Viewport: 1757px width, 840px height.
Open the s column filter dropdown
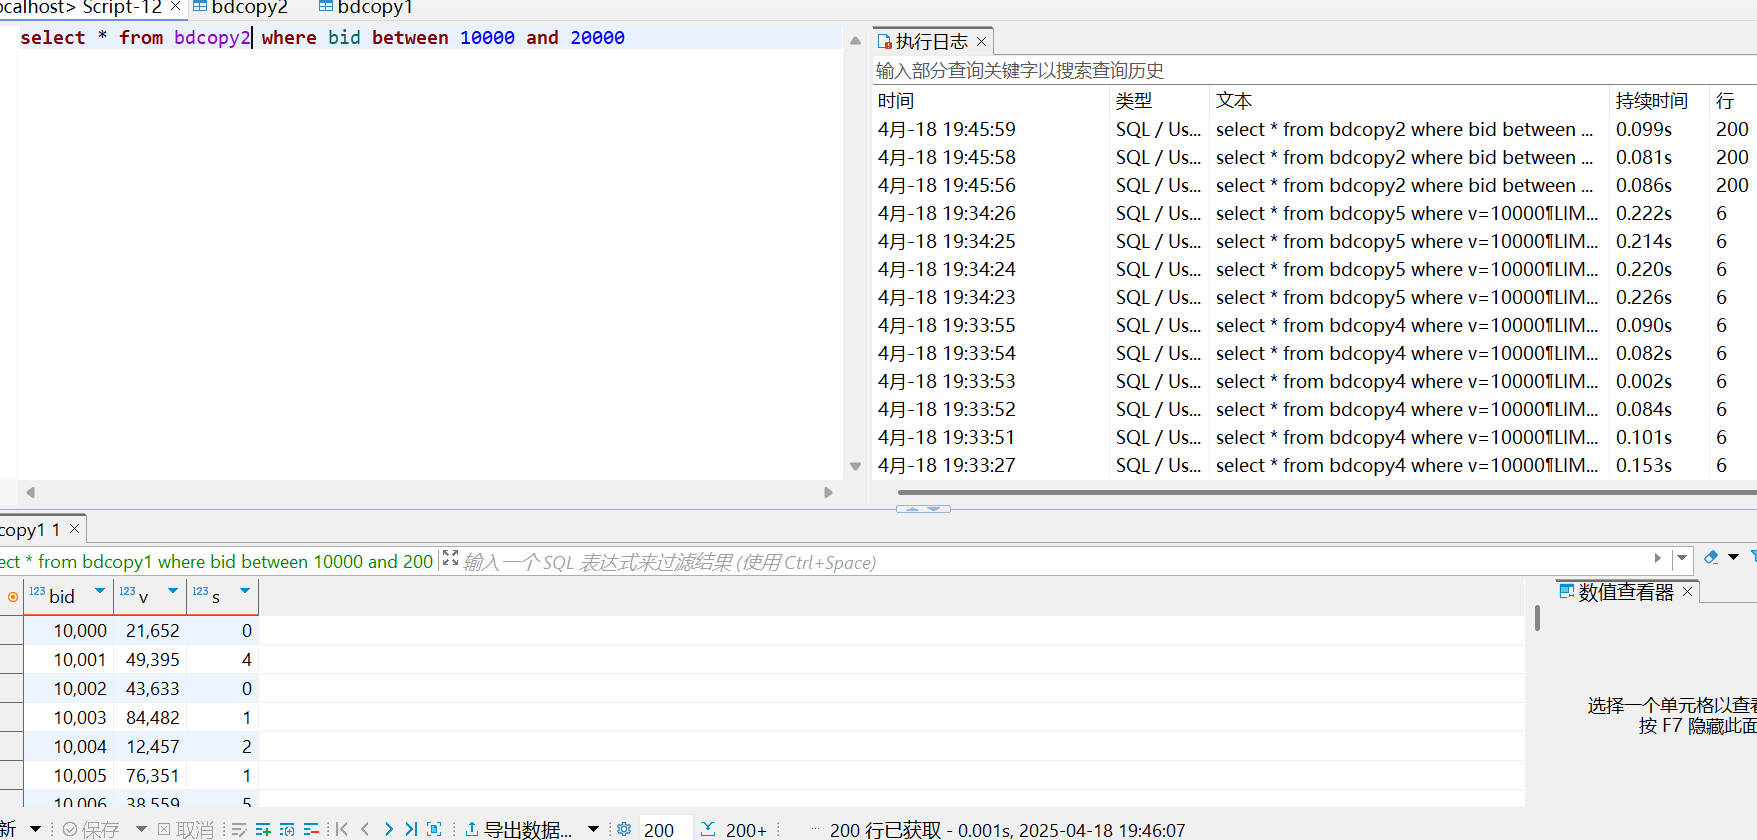click(245, 591)
